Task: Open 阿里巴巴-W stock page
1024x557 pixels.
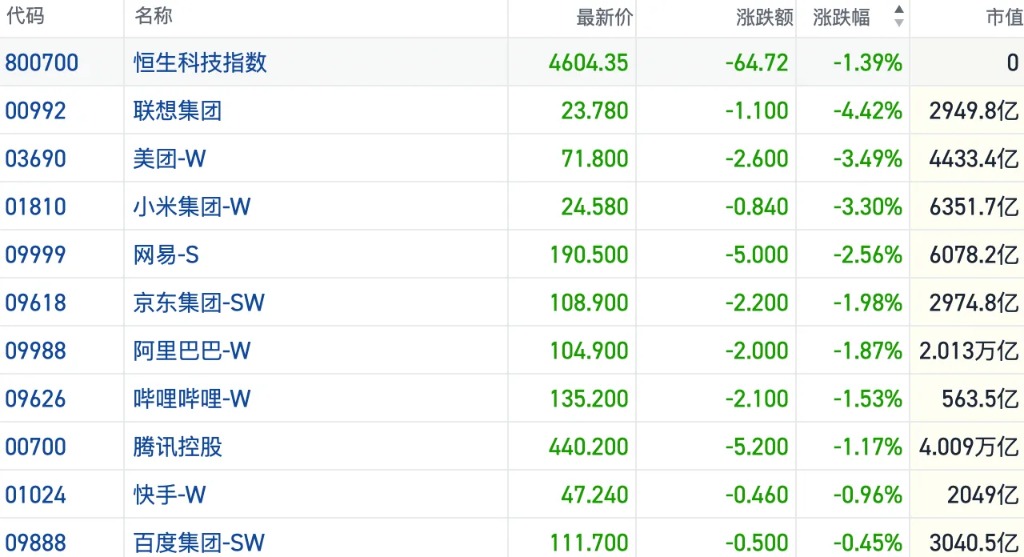Action: point(192,351)
